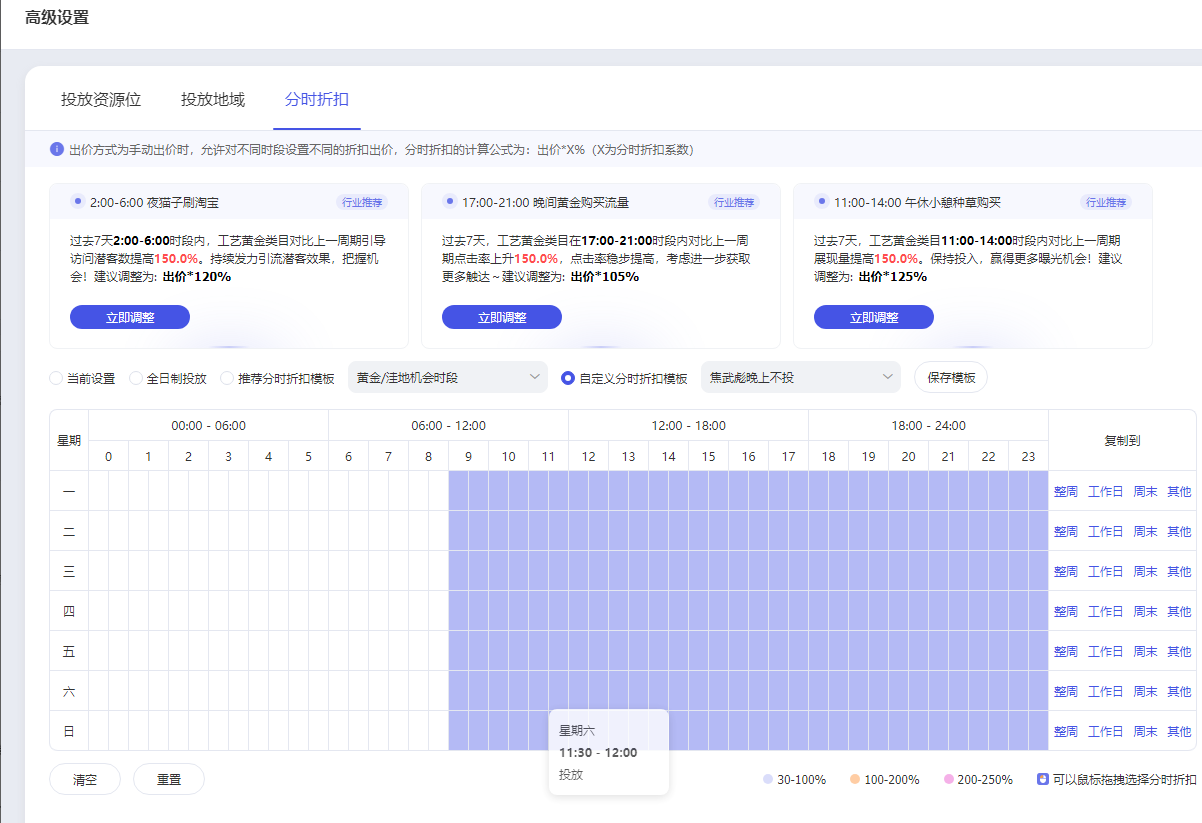
Task: Click 行业推荐 badge on the 11:00-14:00 card
Action: (1106, 202)
